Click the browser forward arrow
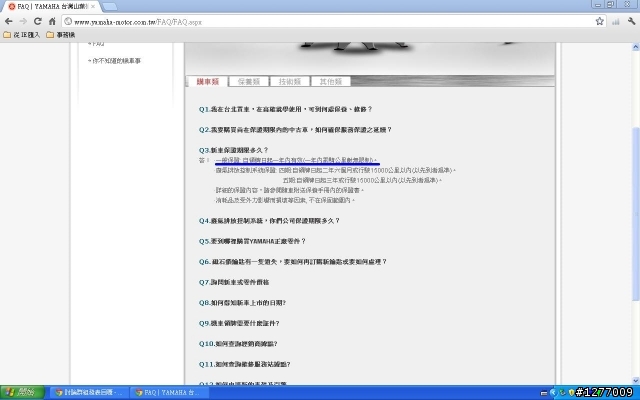 pos(23,21)
